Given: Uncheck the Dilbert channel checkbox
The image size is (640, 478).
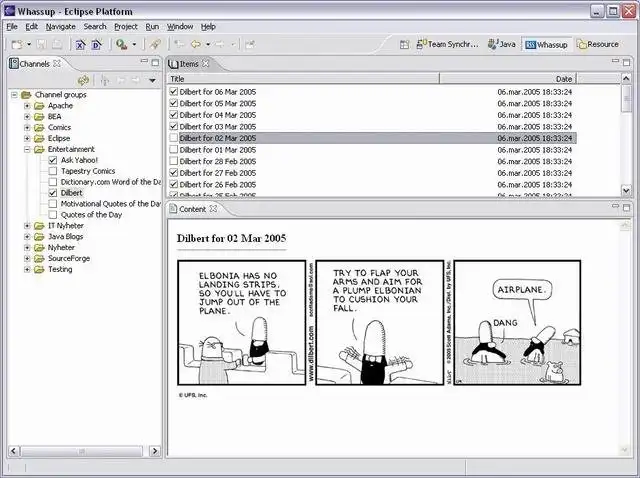Looking at the screenshot, I should pyautogui.click(x=53, y=193).
